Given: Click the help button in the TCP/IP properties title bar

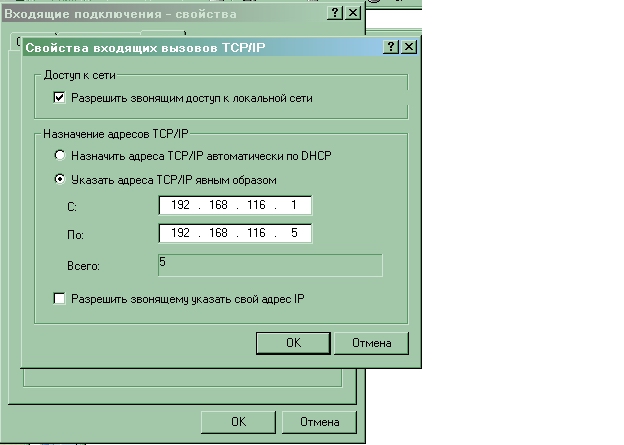Looking at the screenshot, I should tap(391, 47).
